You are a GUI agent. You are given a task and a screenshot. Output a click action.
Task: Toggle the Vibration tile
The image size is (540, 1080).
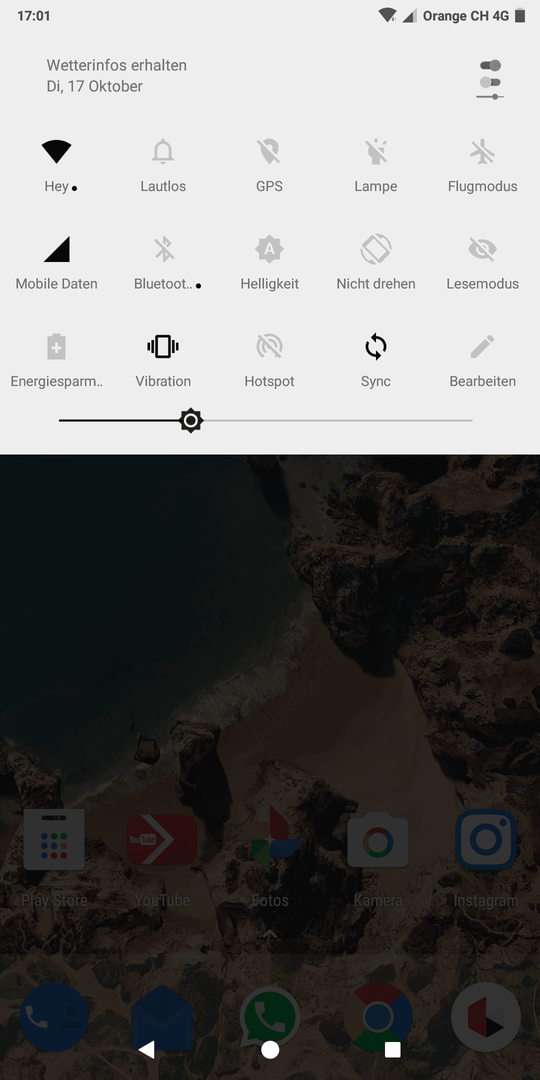(163, 346)
